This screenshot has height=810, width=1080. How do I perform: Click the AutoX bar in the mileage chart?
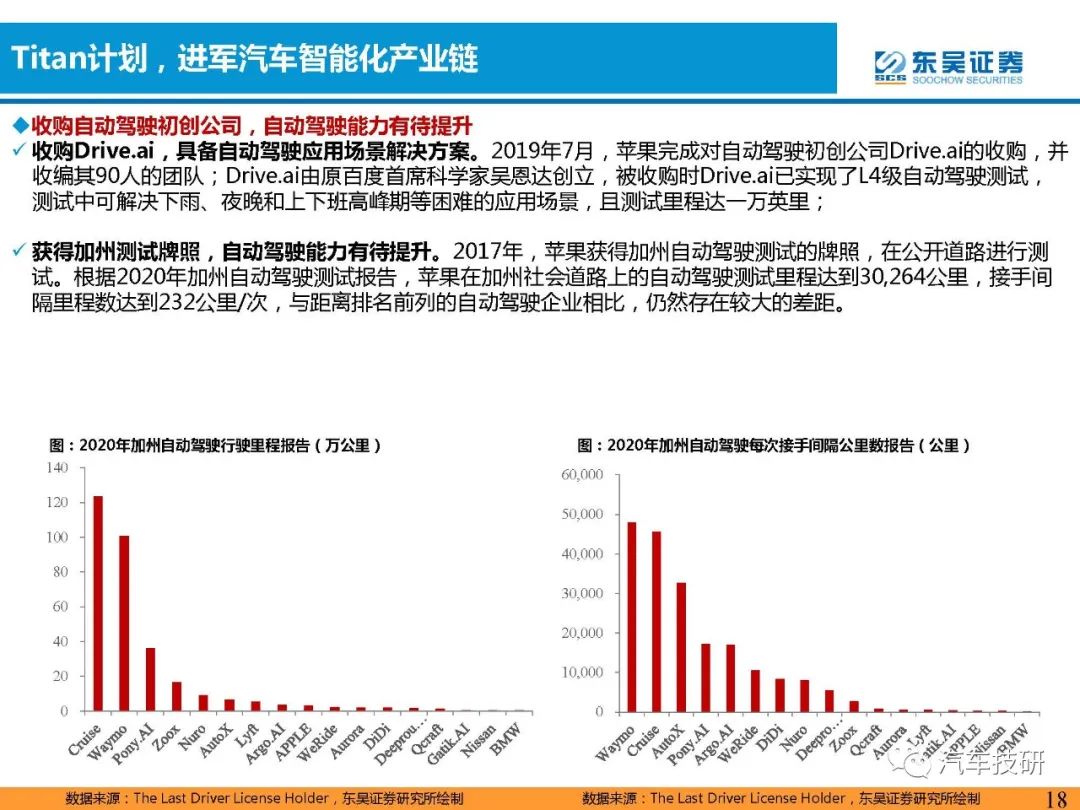click(x=229, y=705)
